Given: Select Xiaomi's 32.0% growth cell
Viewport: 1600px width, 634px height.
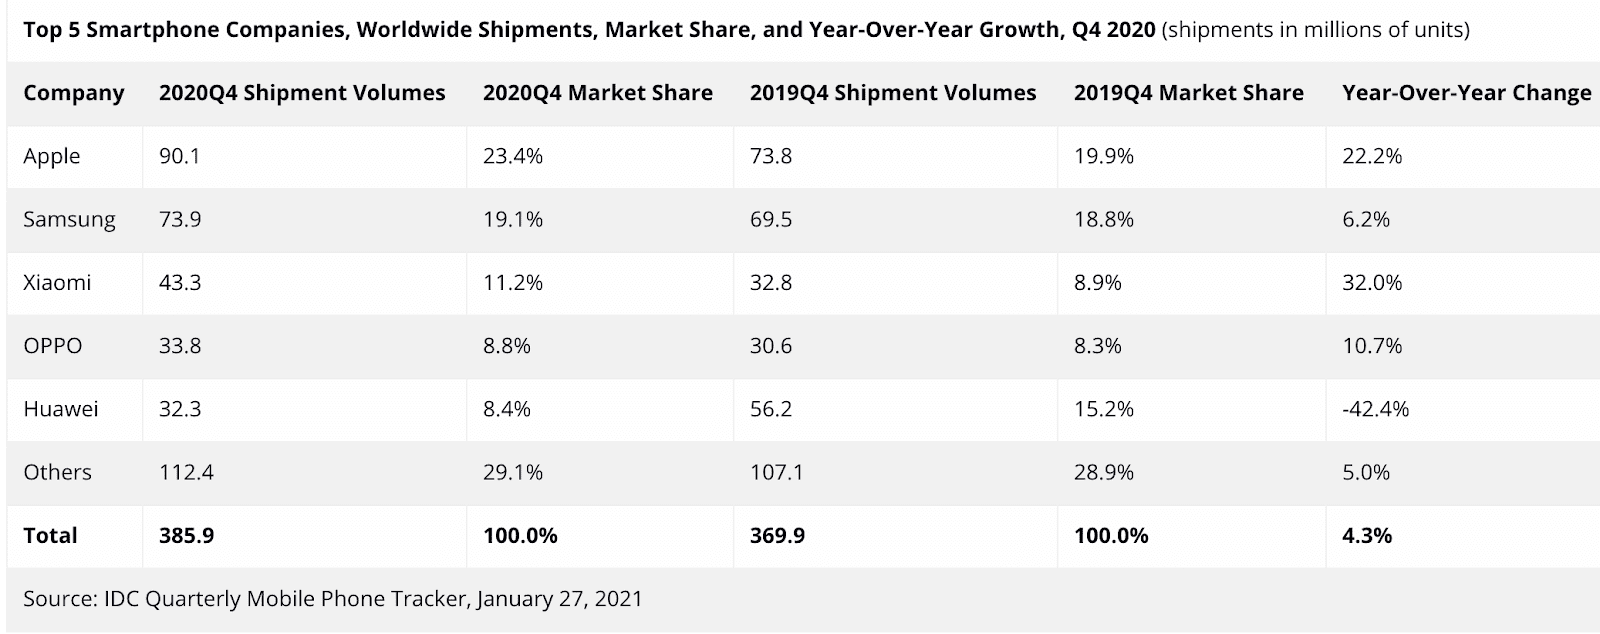Looking at the screenshot, I should [x=1372, y=282].
